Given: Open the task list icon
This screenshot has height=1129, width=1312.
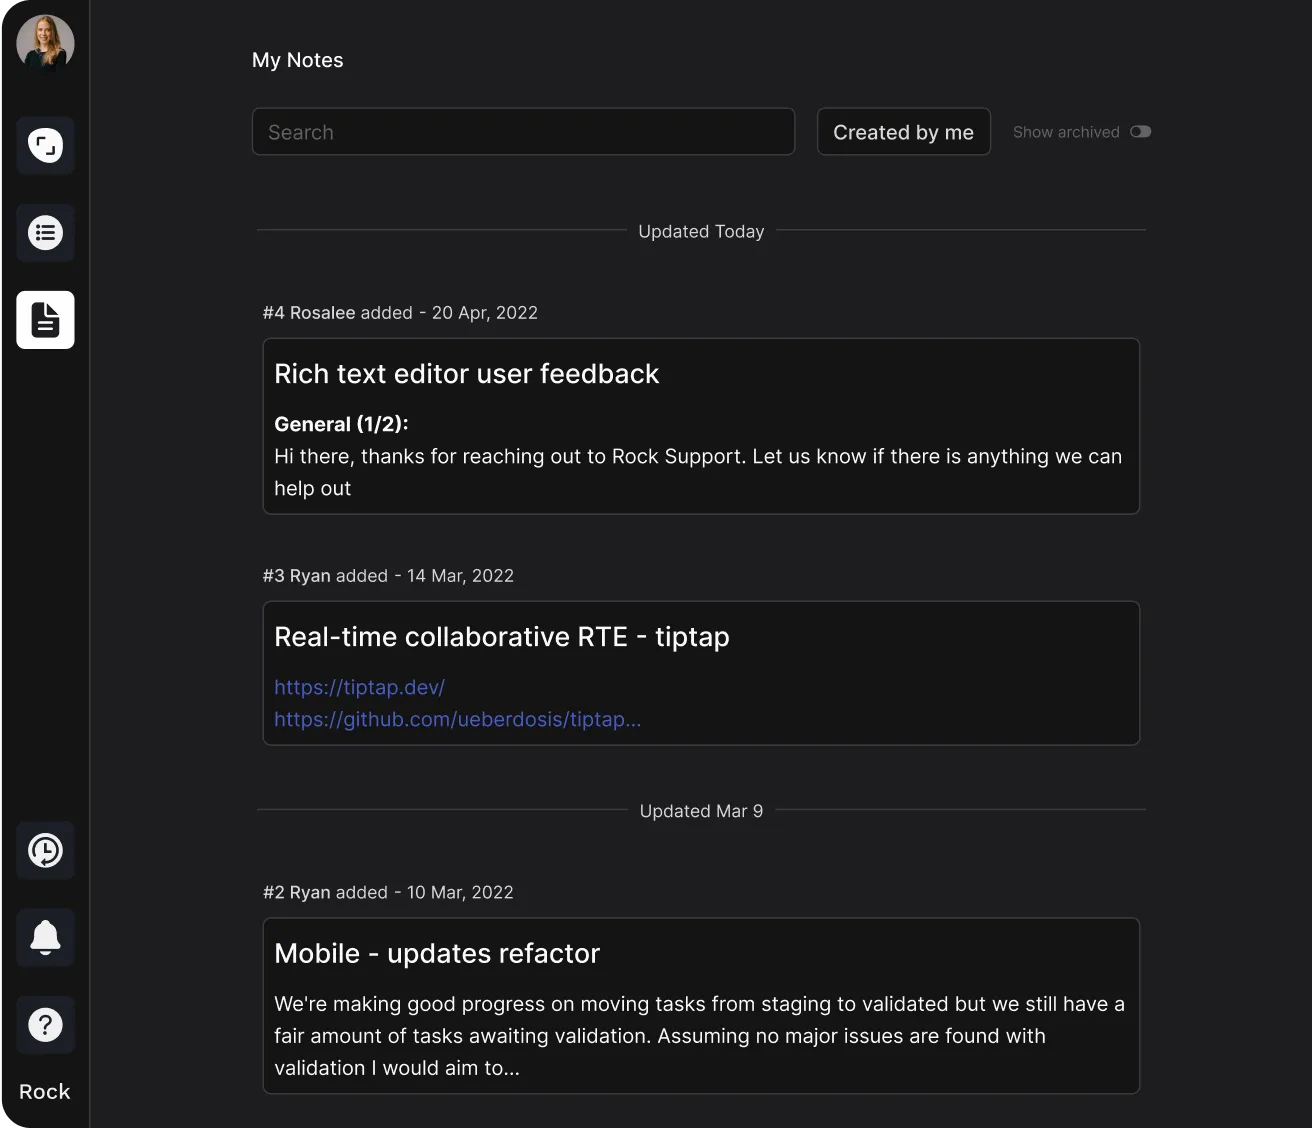Looking at the screenshot, I should pos(45,233).
